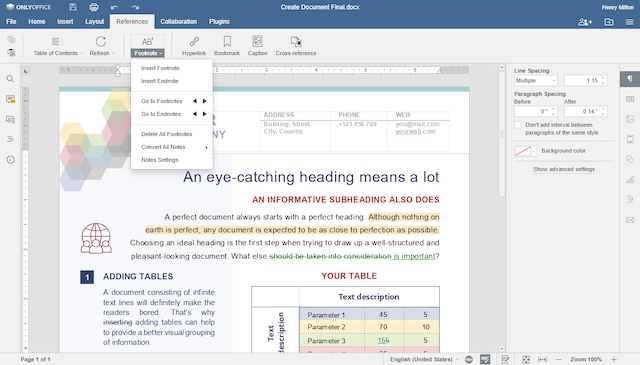Image resolution: width=640 pixels, height=365 pixels.
Task: Open Text Art settings in right sidebar
Action: click(630, 199)
